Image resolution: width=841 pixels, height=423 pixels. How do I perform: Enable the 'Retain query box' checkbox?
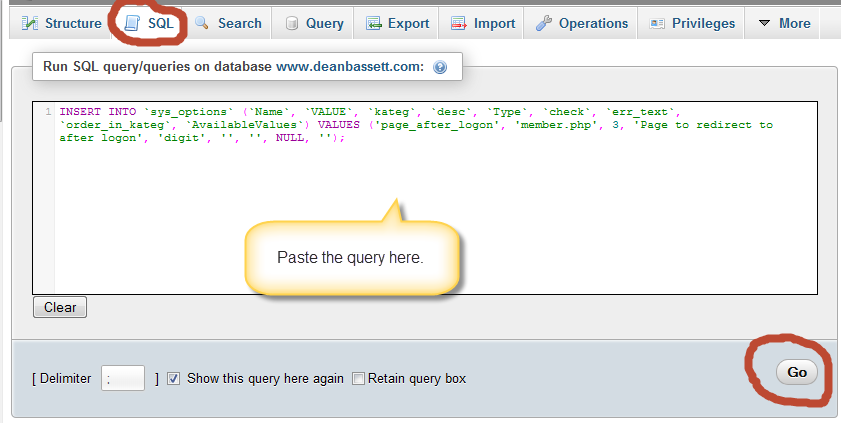(358, 379)
